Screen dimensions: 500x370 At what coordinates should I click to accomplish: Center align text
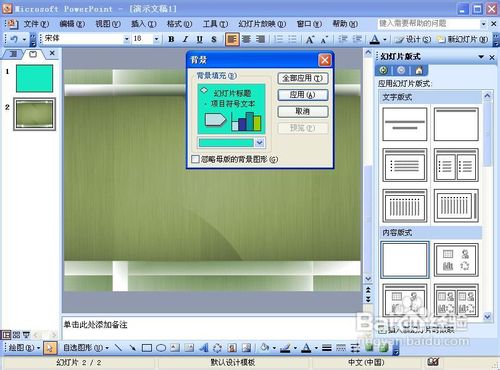point(246,39)
